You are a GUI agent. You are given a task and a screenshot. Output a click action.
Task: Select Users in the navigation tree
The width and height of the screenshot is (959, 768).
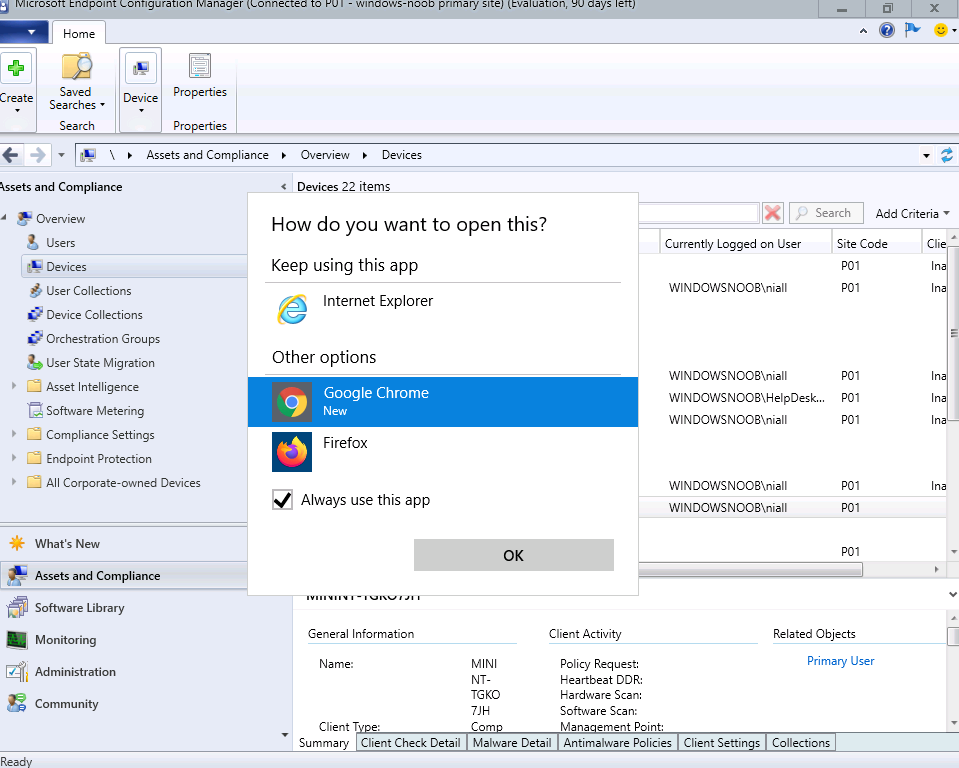pyautogui.click(x=61, y=243)
